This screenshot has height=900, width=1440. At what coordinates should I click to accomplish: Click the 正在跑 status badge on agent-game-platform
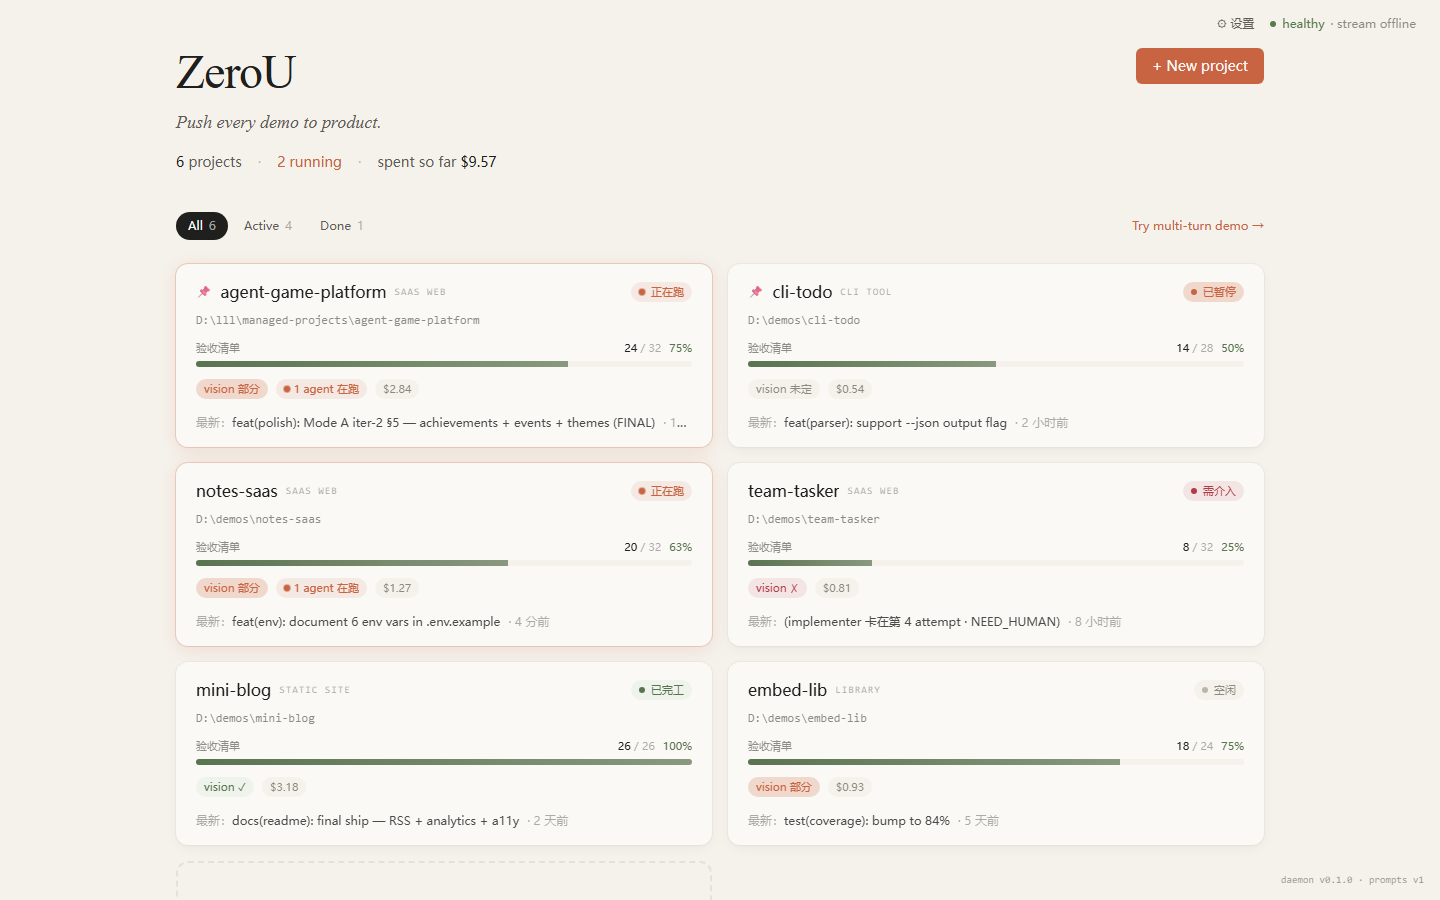tap(661, 292)
